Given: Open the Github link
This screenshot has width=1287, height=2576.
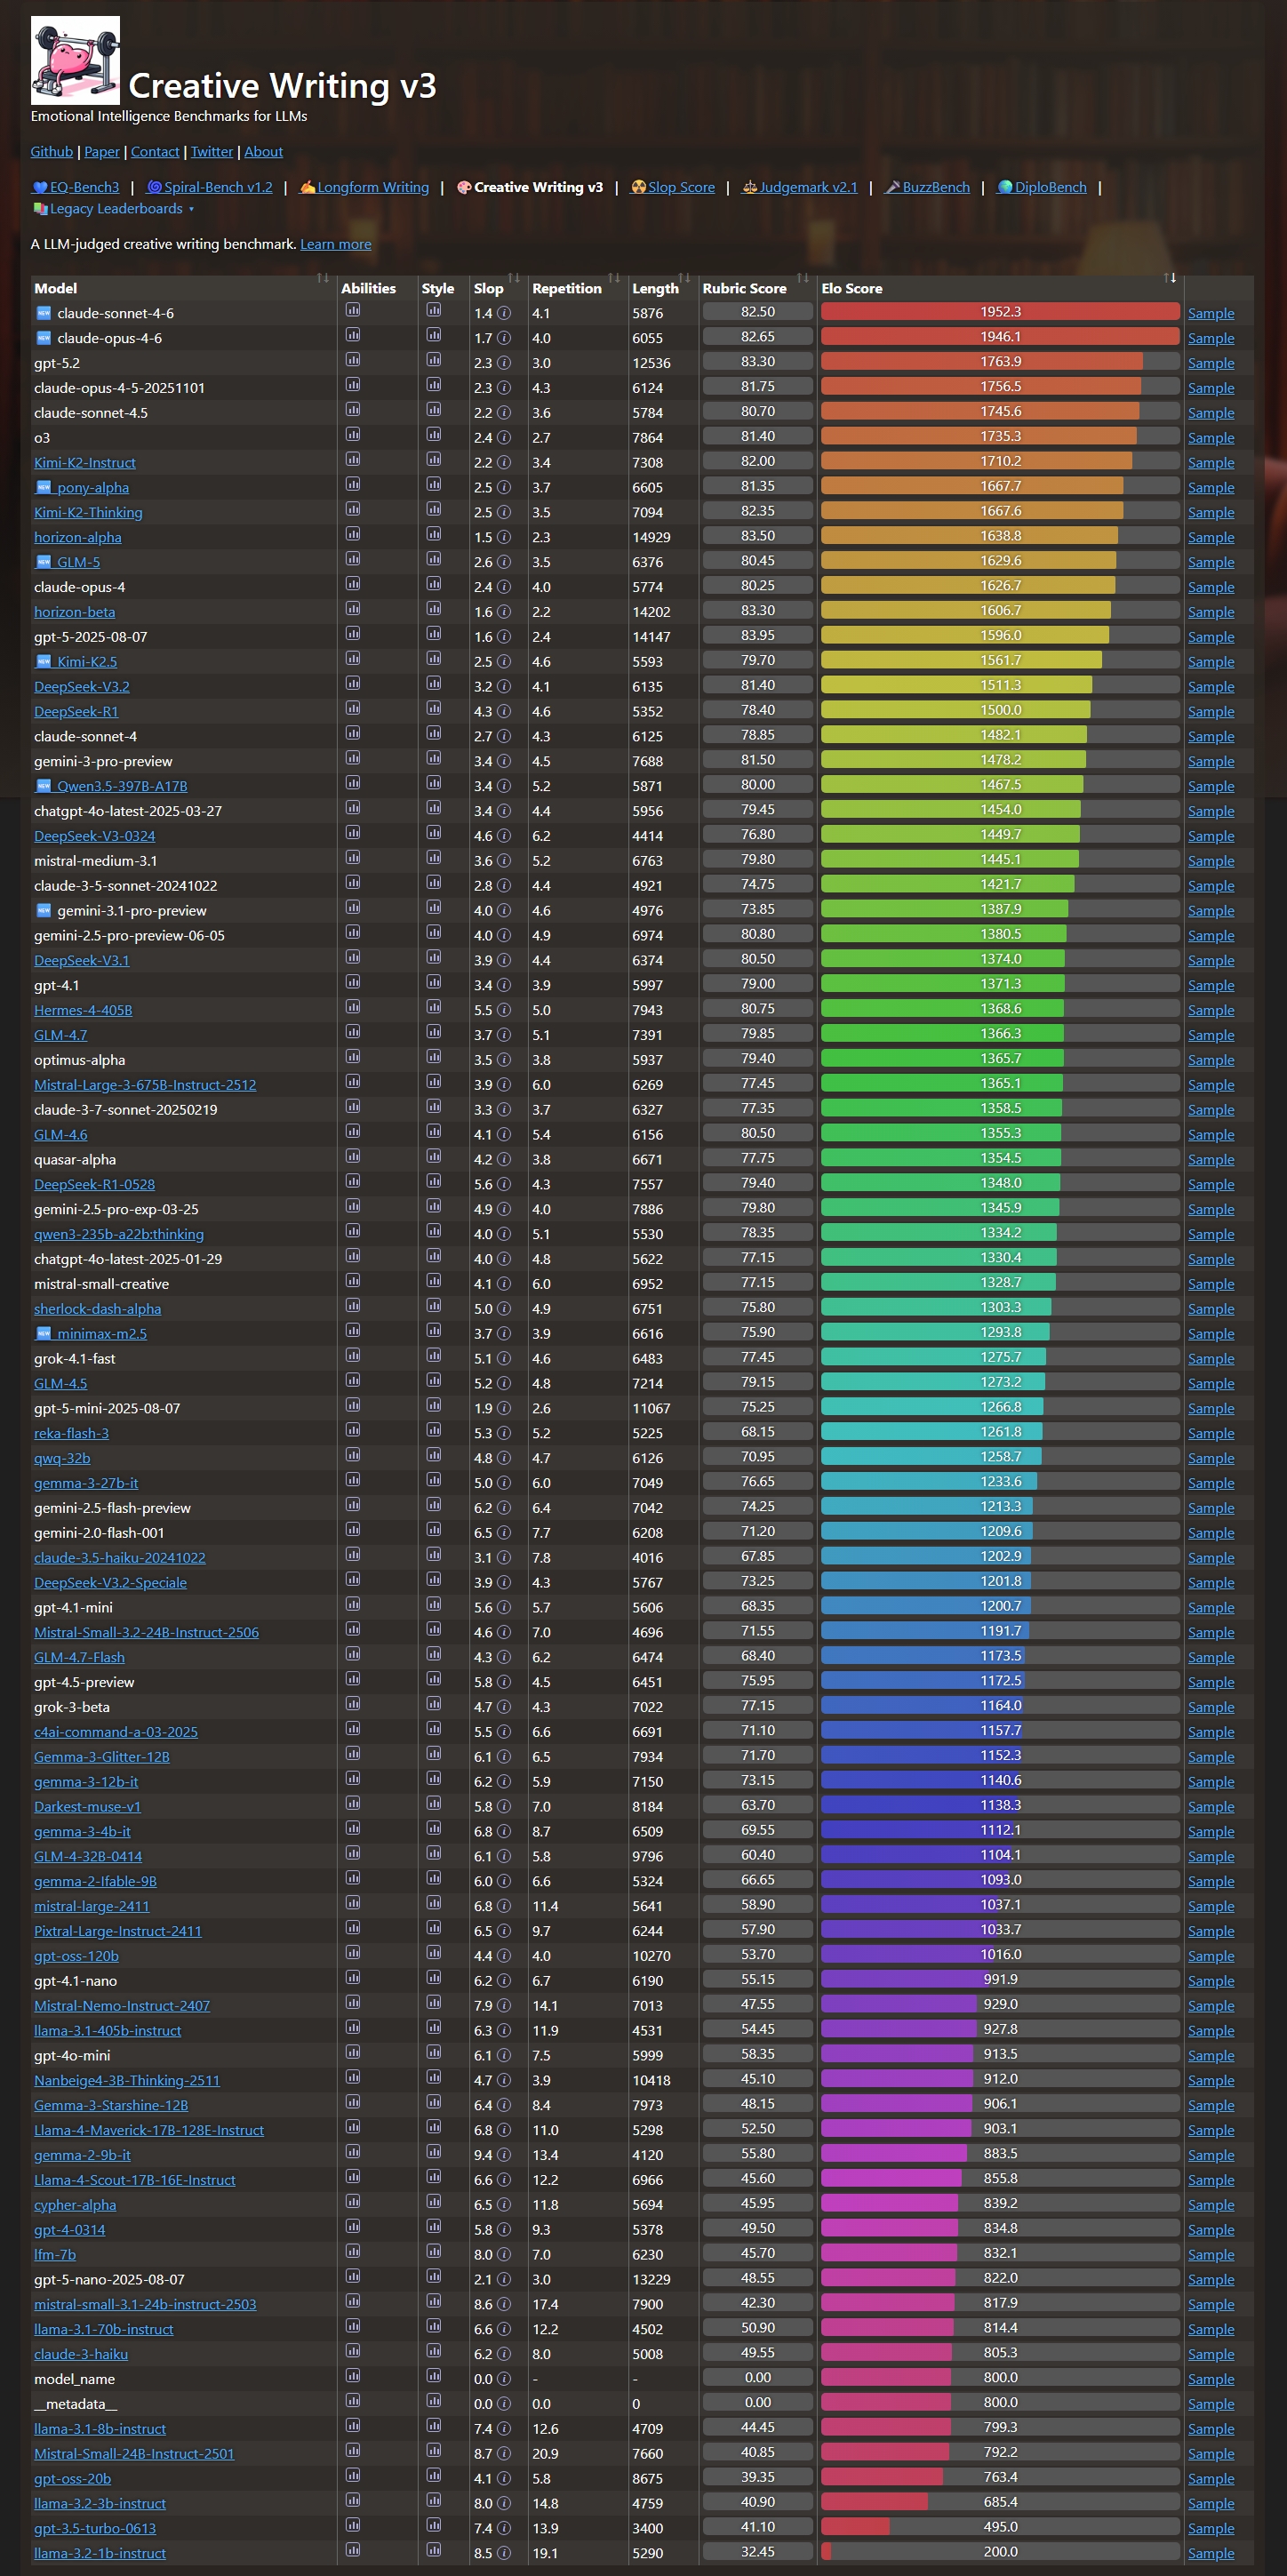Looking at the screenshot, I should tap(52, 152).
